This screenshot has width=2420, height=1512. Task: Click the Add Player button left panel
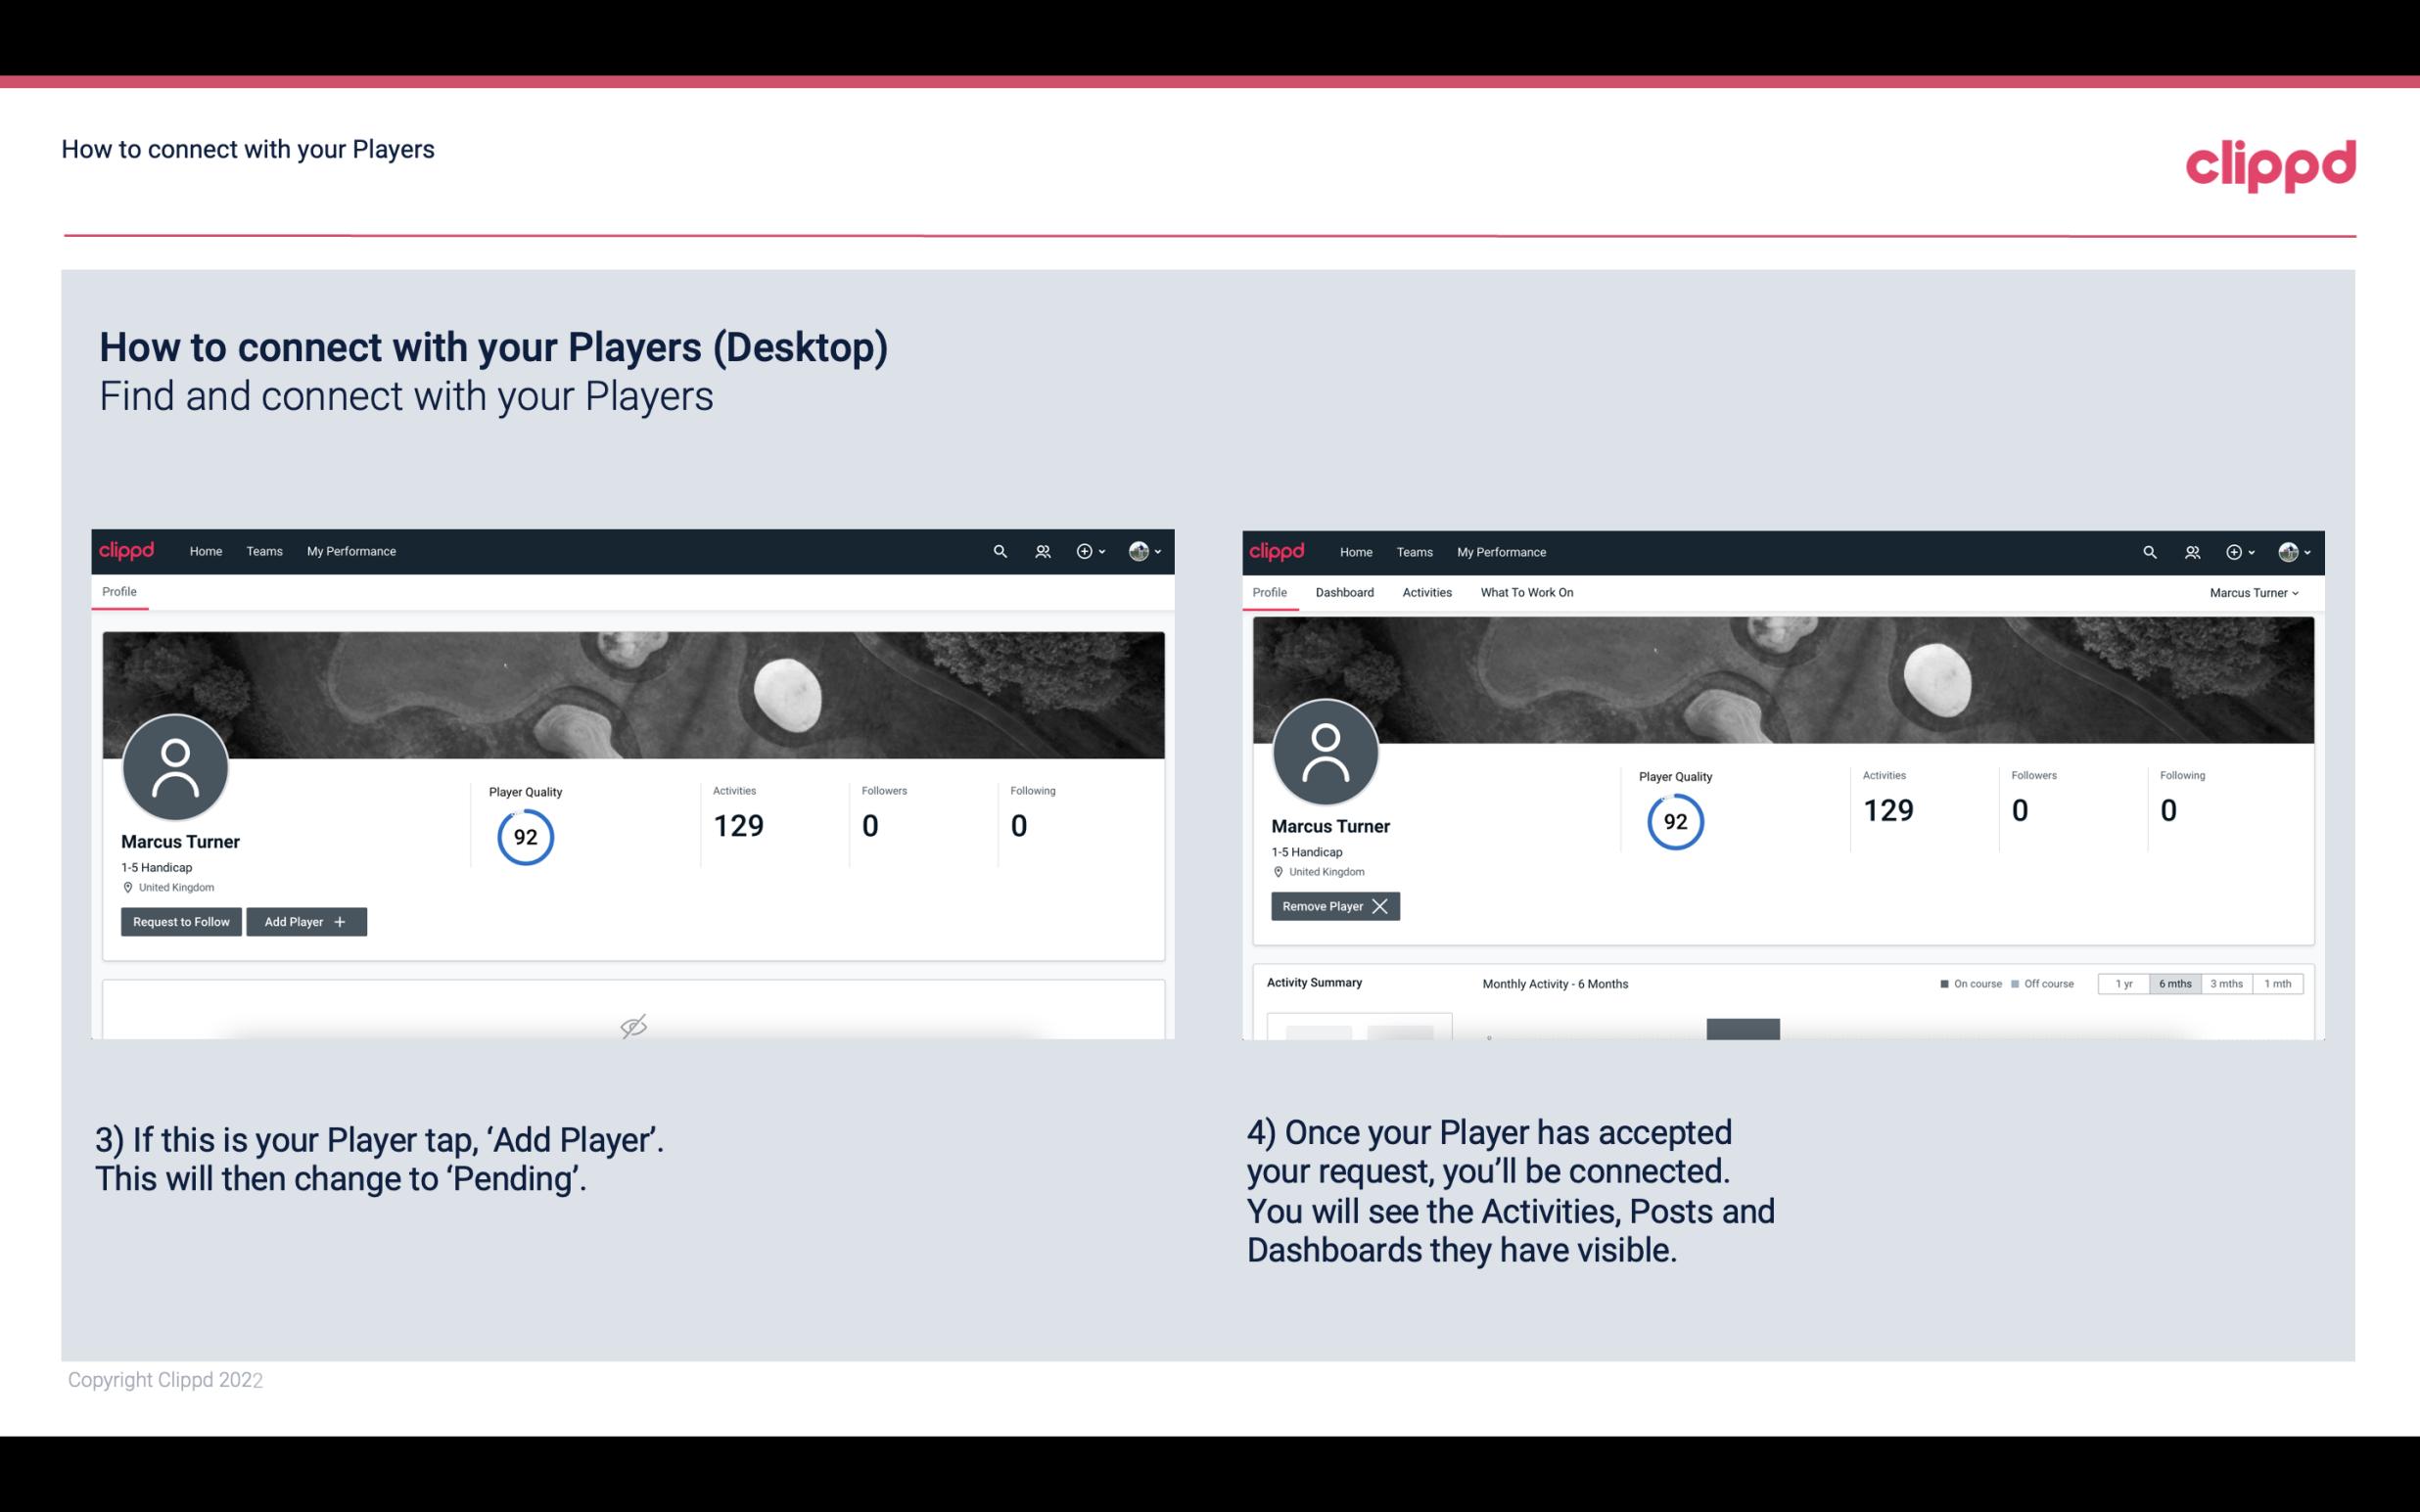point(306,920)
